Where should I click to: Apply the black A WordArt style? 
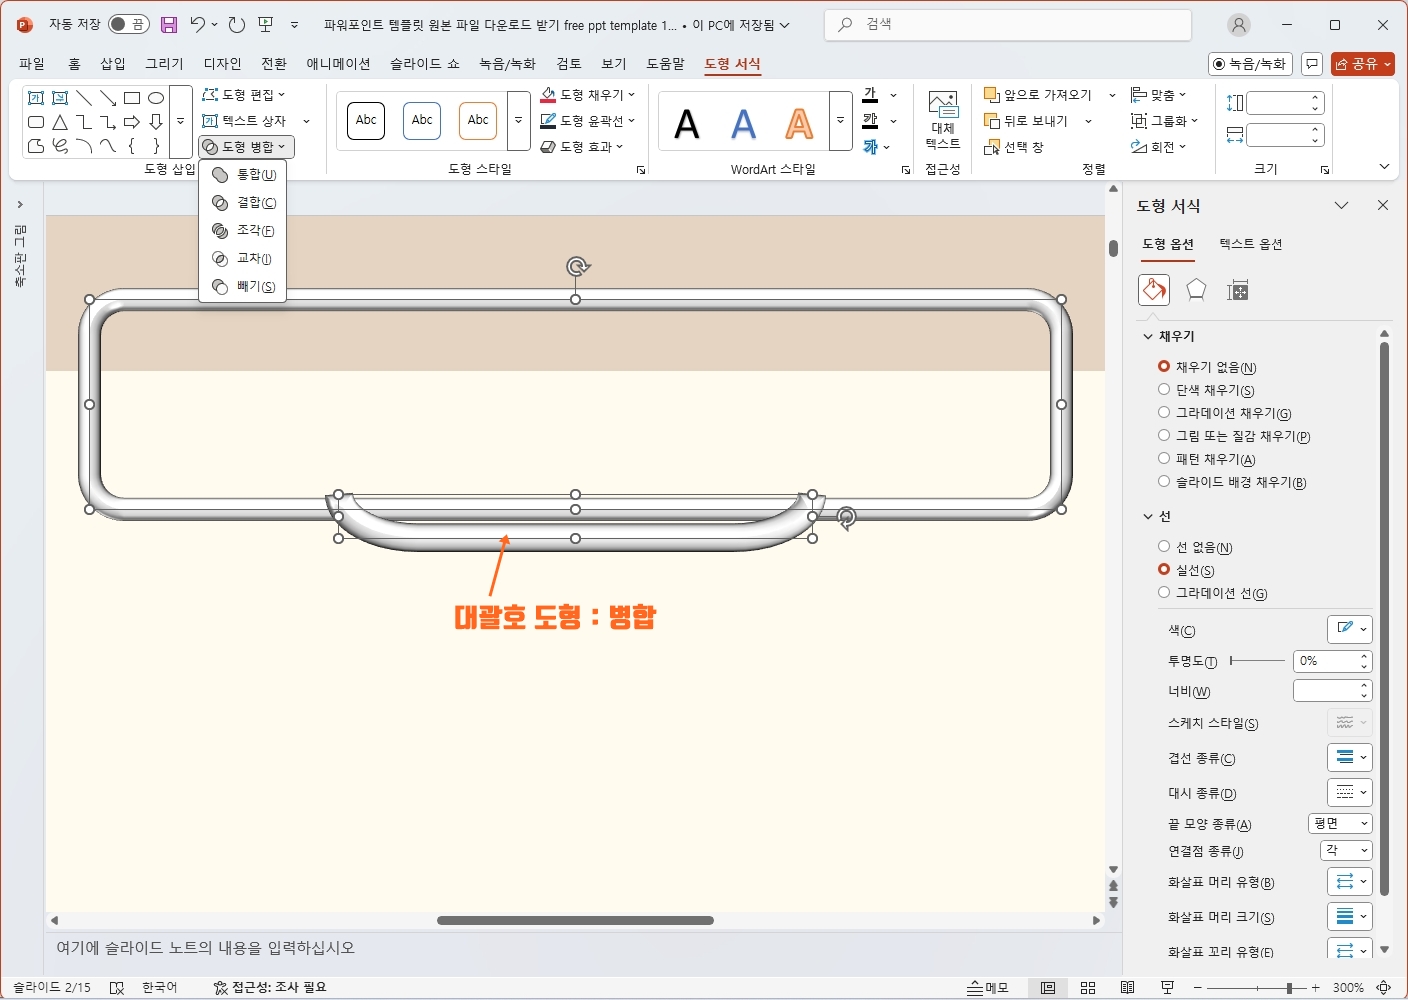pos(687,124)
